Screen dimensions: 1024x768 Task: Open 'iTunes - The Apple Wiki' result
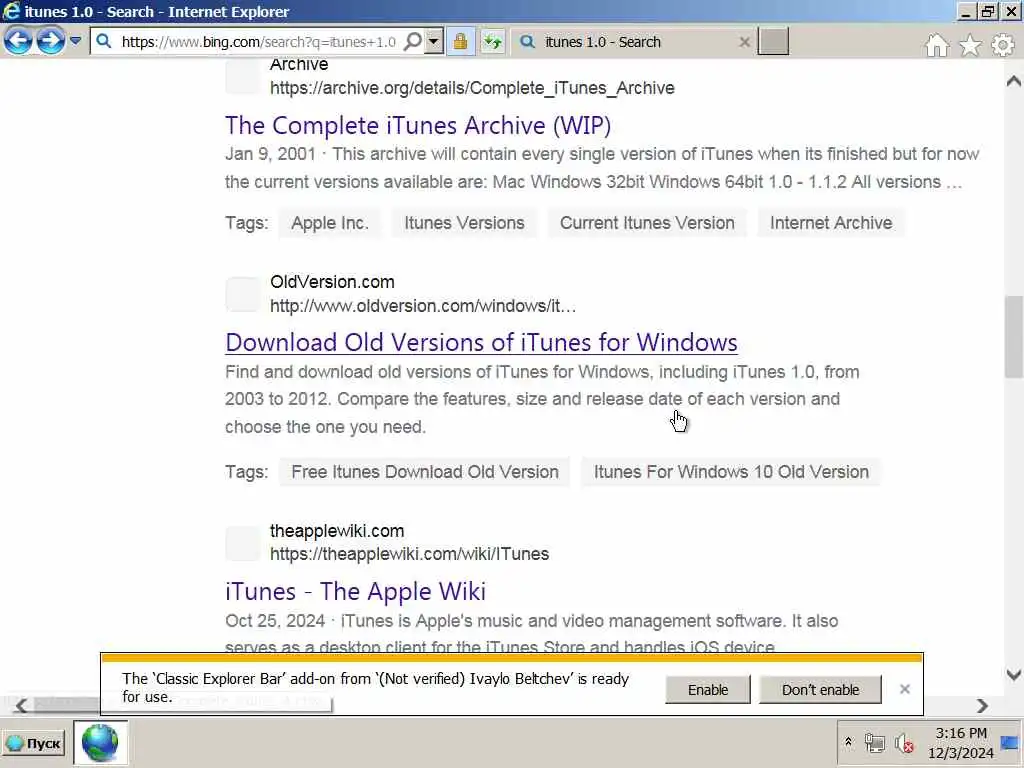[355, 592]
